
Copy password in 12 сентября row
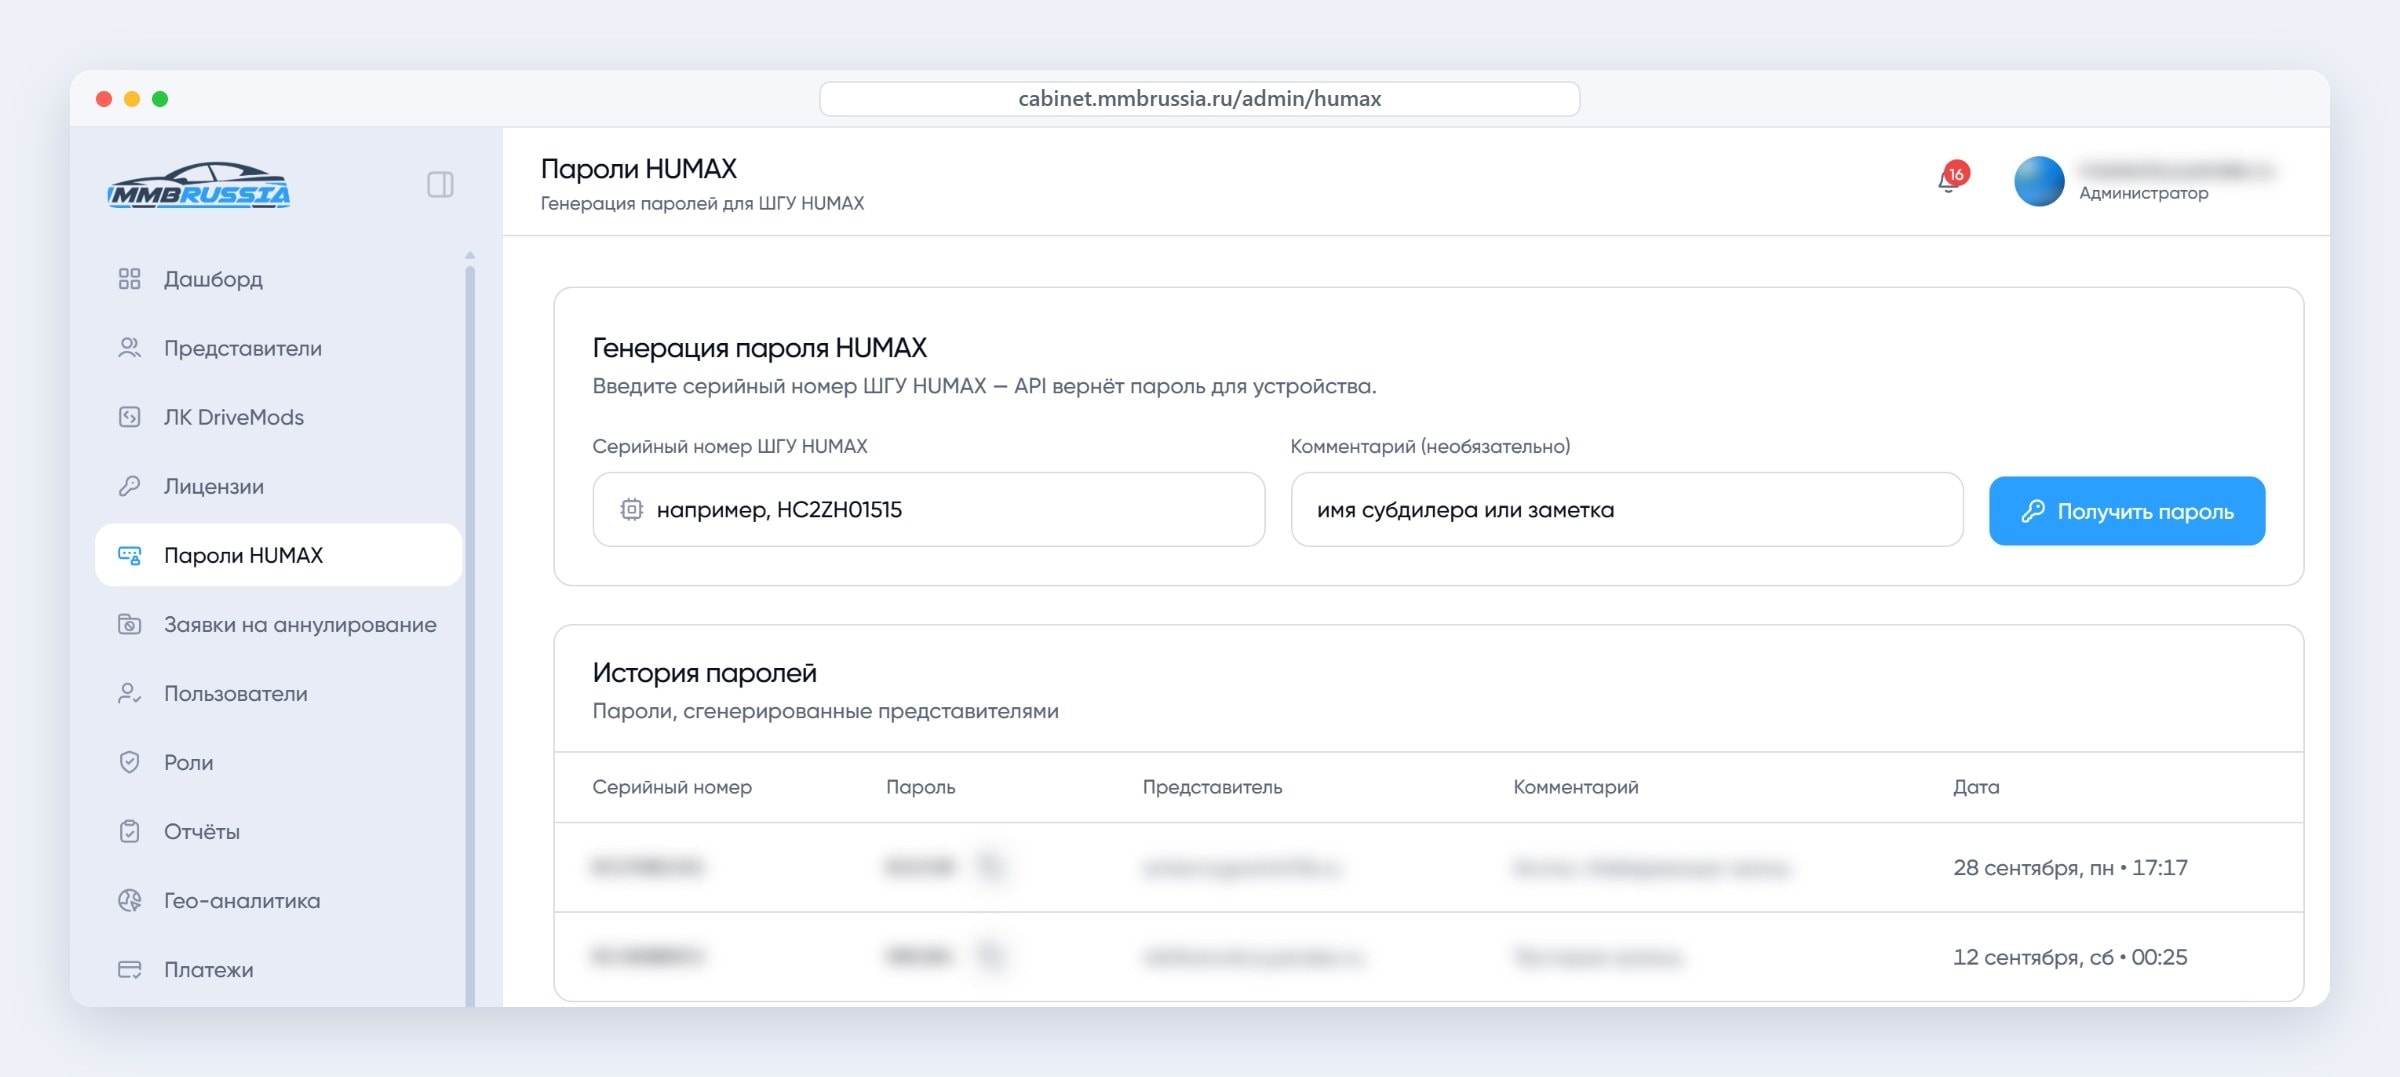(990, 956)
